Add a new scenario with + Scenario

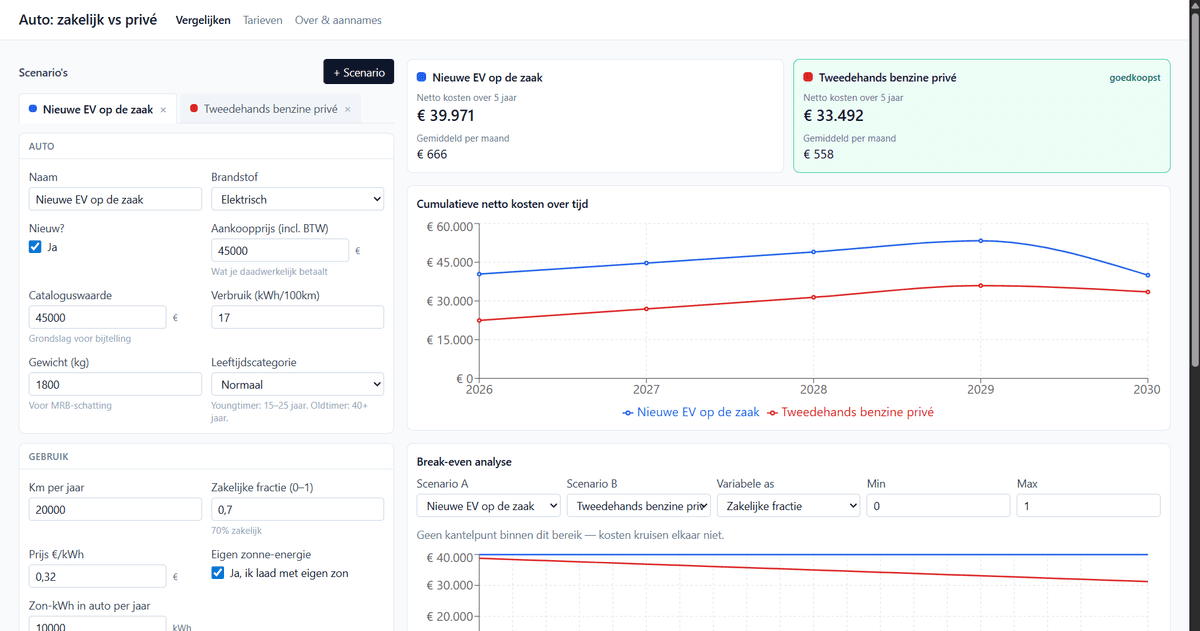click(x=359, y=72)
